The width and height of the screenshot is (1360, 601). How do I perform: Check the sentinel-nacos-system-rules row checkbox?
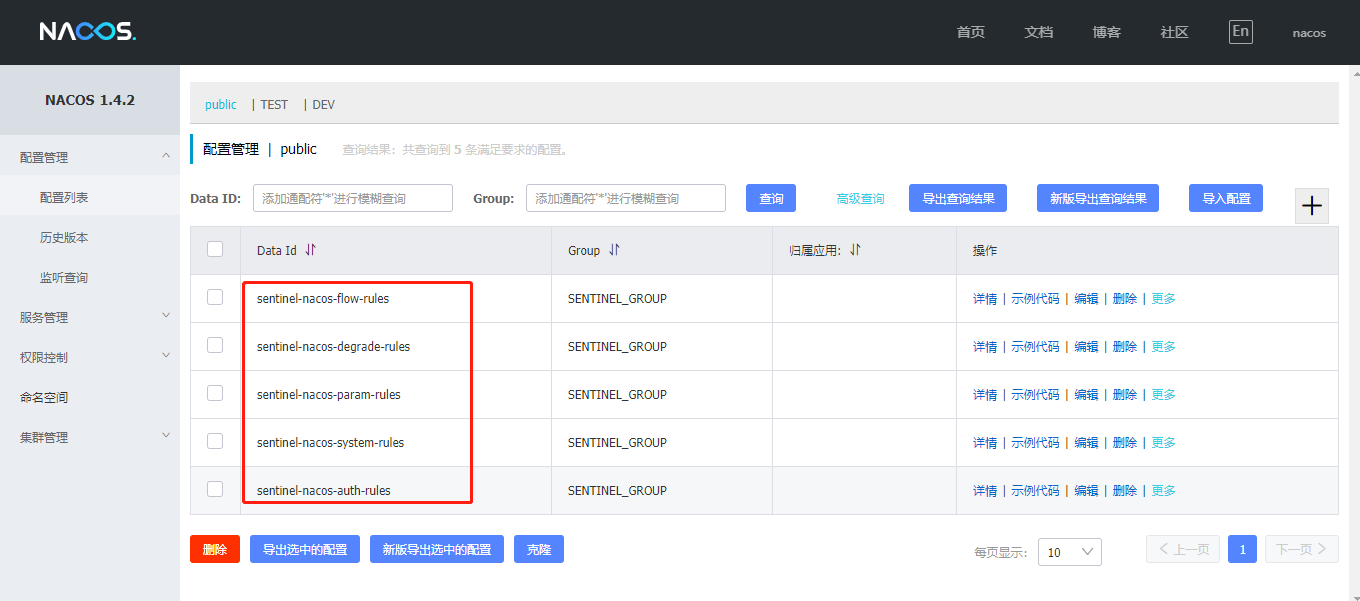pos(215,441)
